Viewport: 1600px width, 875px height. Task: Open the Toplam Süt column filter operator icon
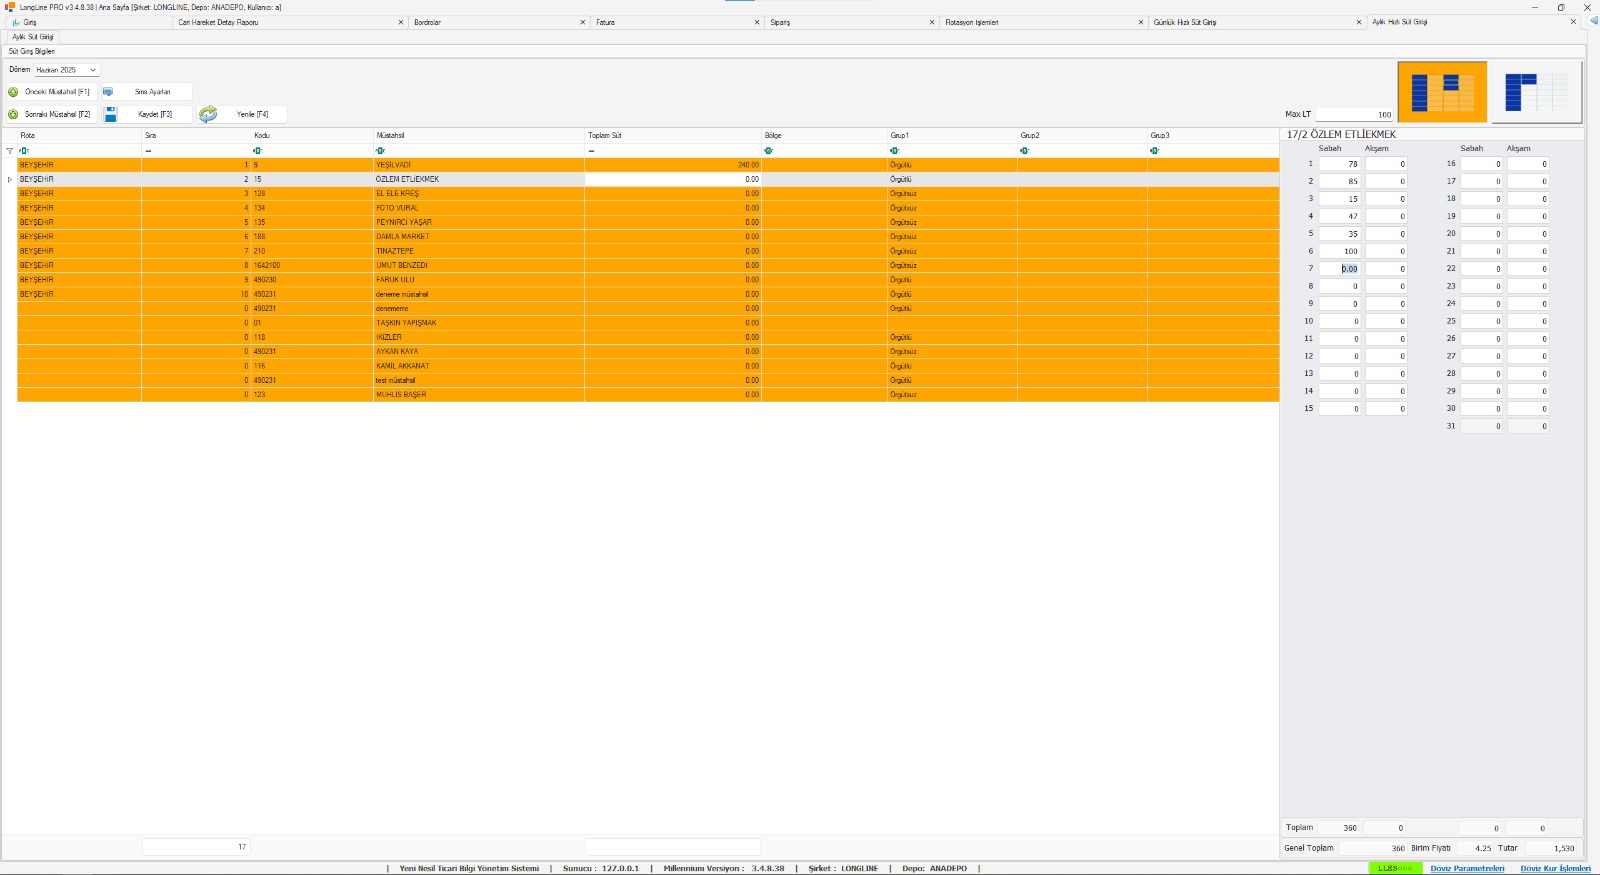[x=591, y=151]
